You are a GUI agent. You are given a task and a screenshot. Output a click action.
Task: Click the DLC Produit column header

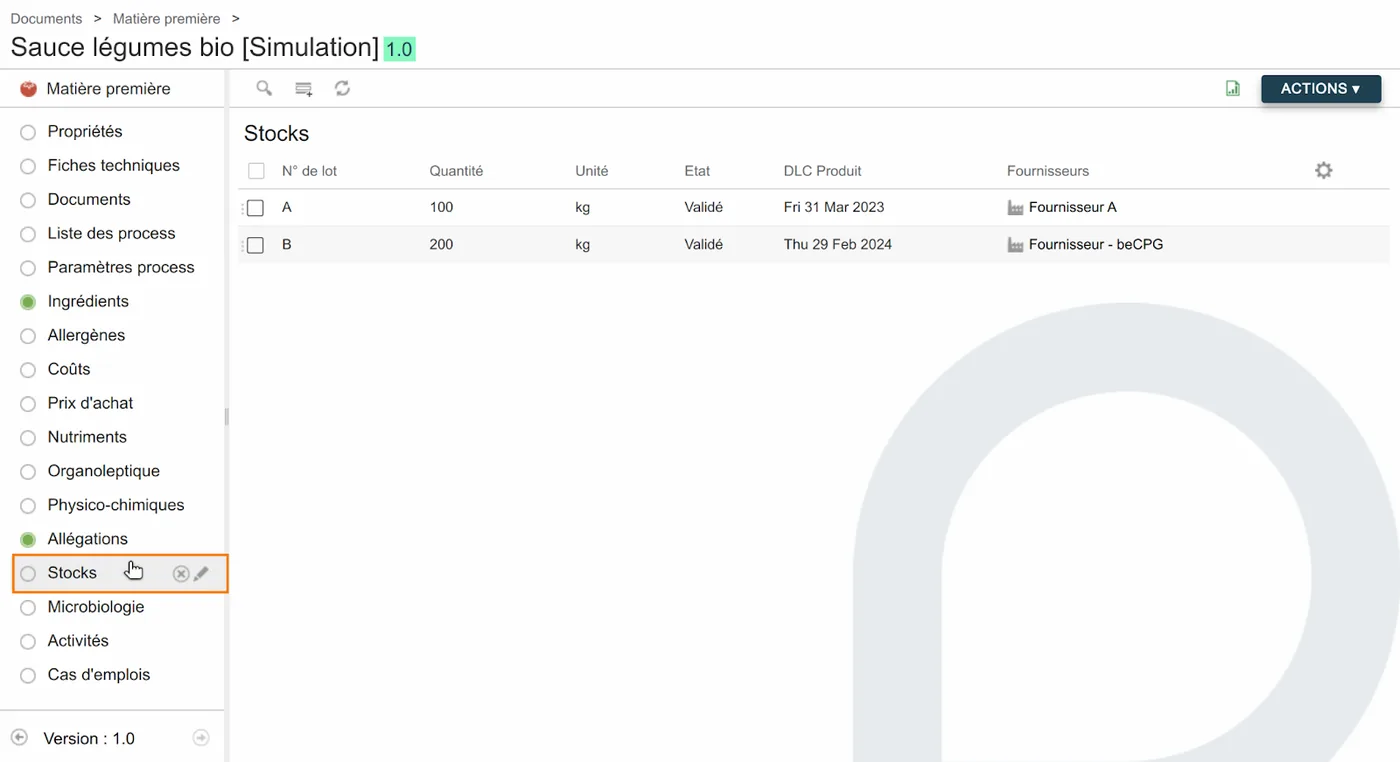pyautogui.click(x=822, y=171)
